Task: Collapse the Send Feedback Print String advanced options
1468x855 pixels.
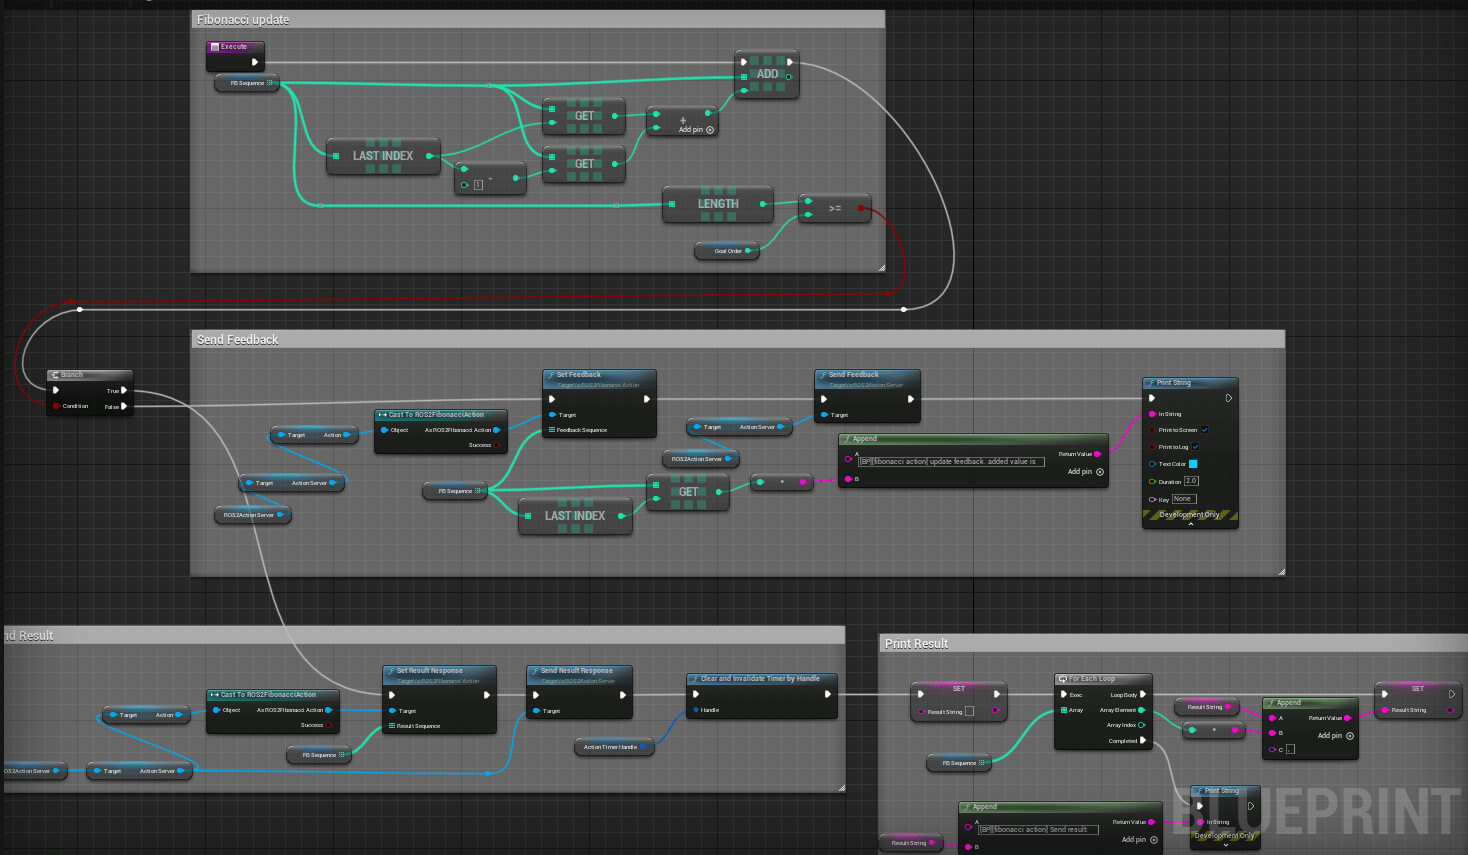Action: pos(1191,524)
